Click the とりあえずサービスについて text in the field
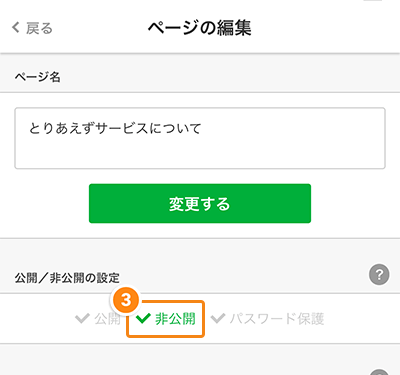Screen dimensions: 400x375 pyautogui.click(x=115, y=128)
